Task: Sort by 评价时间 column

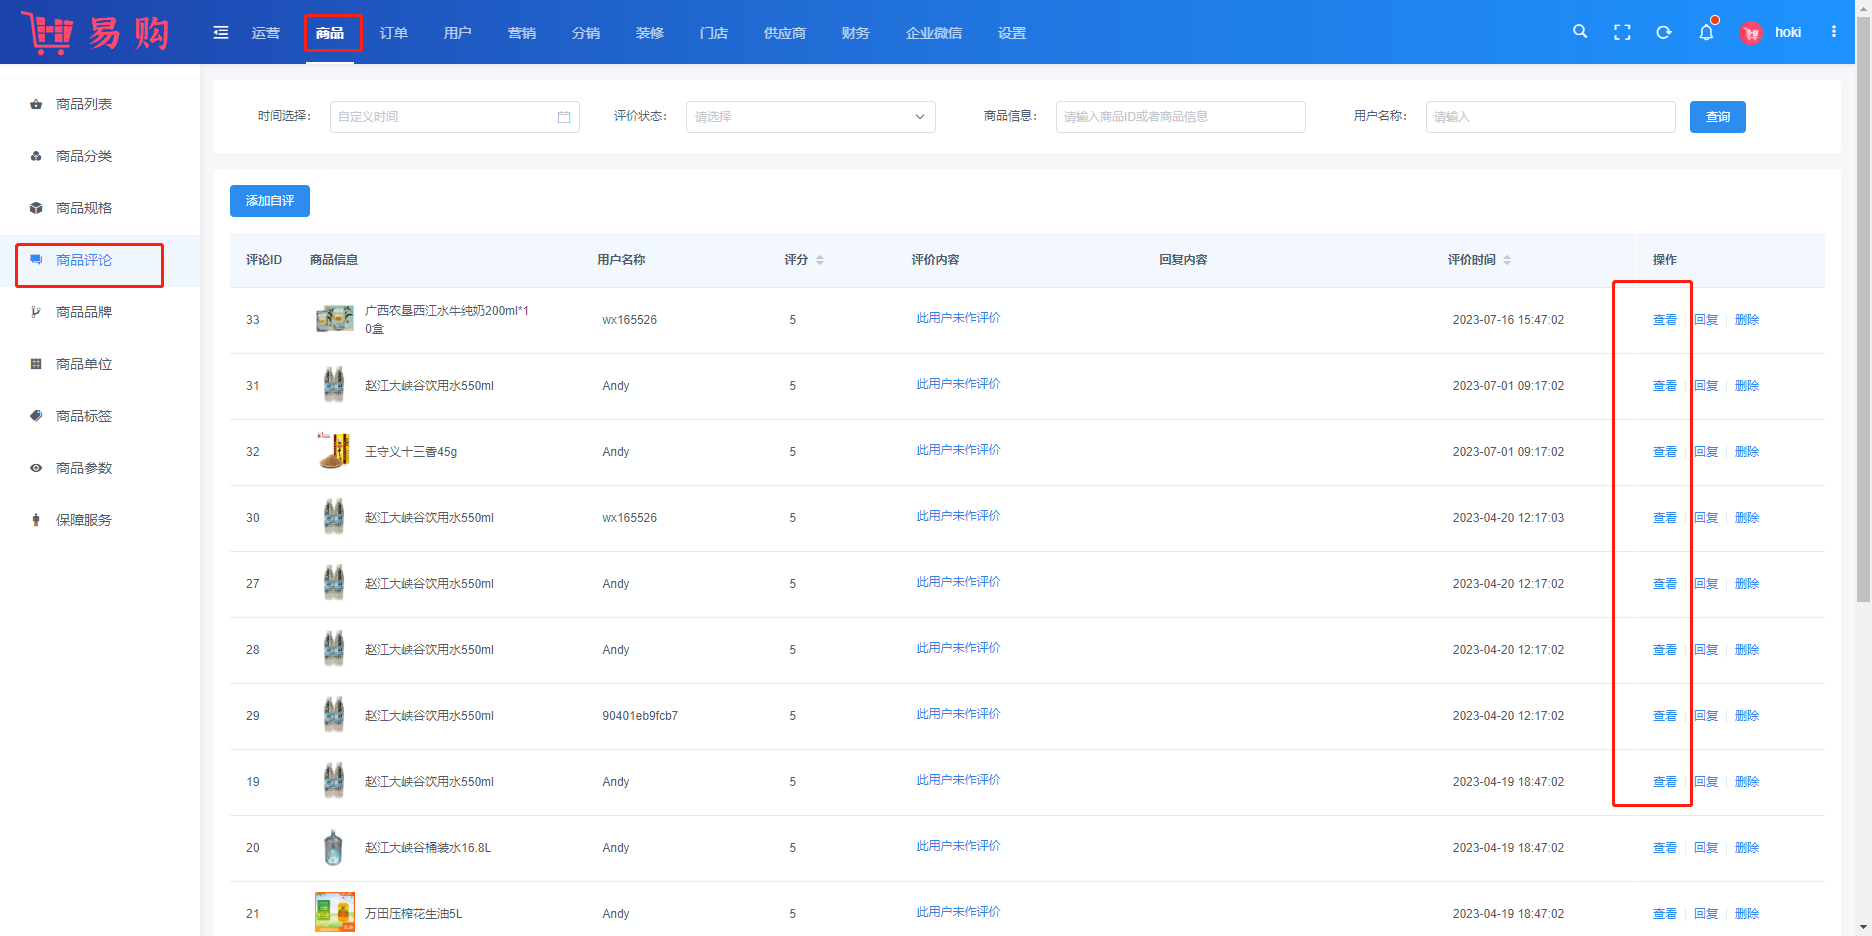Action: pos(1507,260)
